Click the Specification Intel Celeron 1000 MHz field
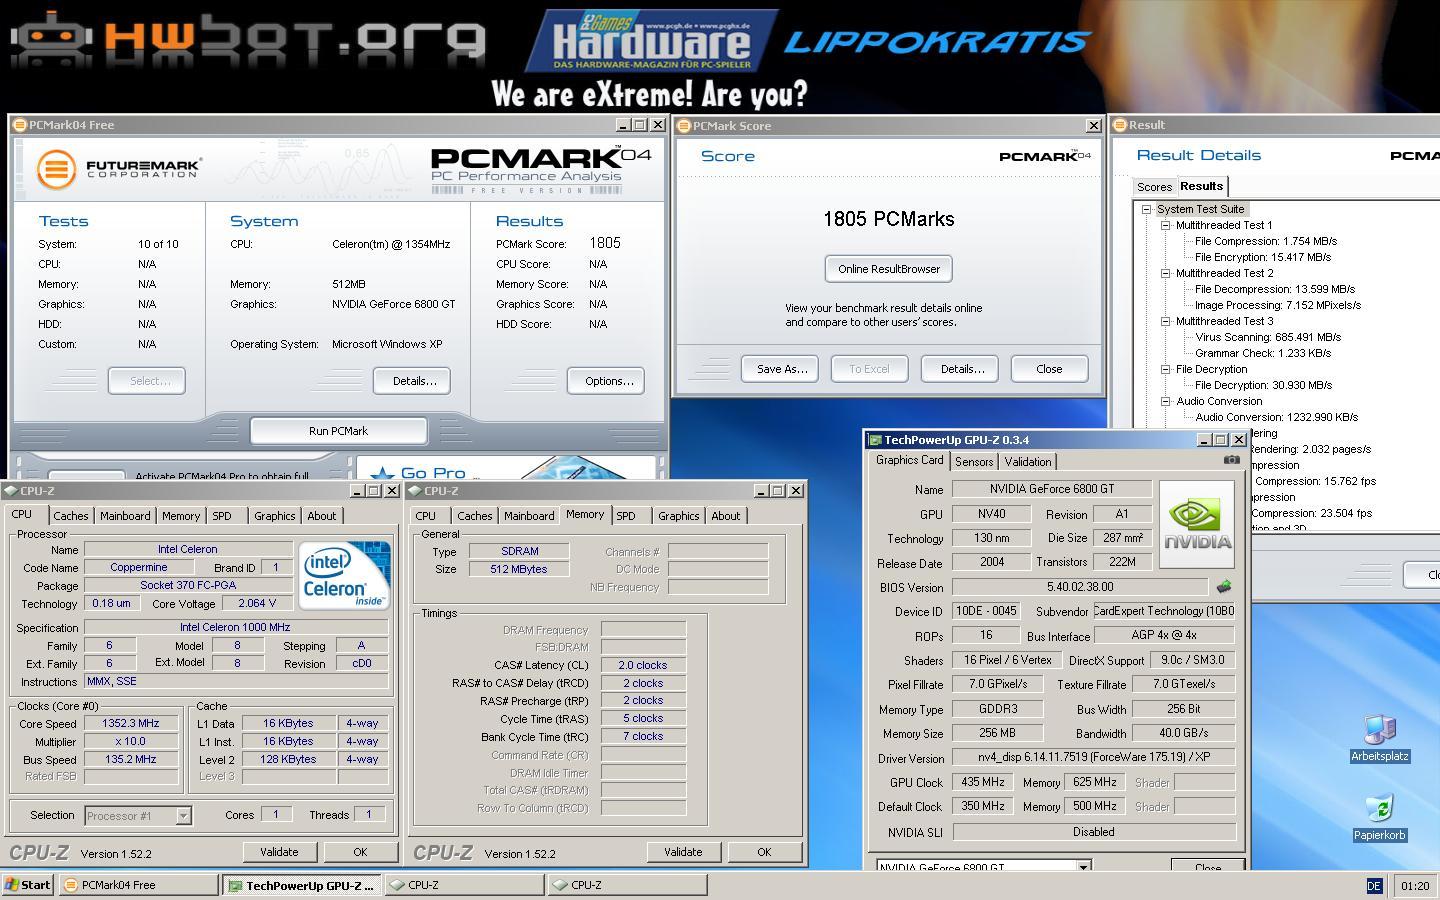The height and width of the screenshot is (900, 1440). 235,628
